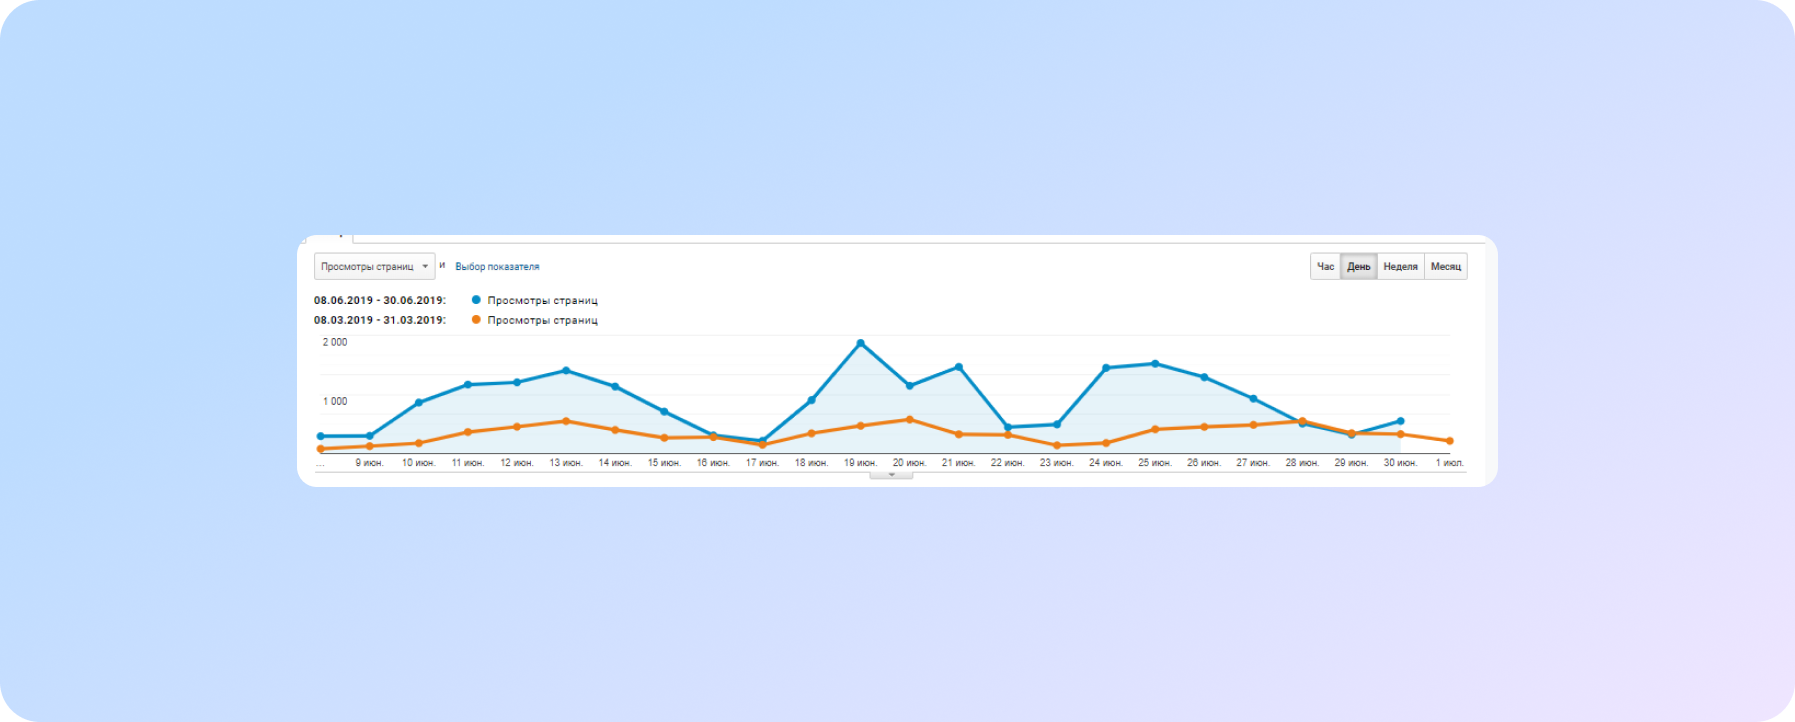Click the 29 июн. axis label
The width and height of the screenshot is (1795, 722).
1351,463
